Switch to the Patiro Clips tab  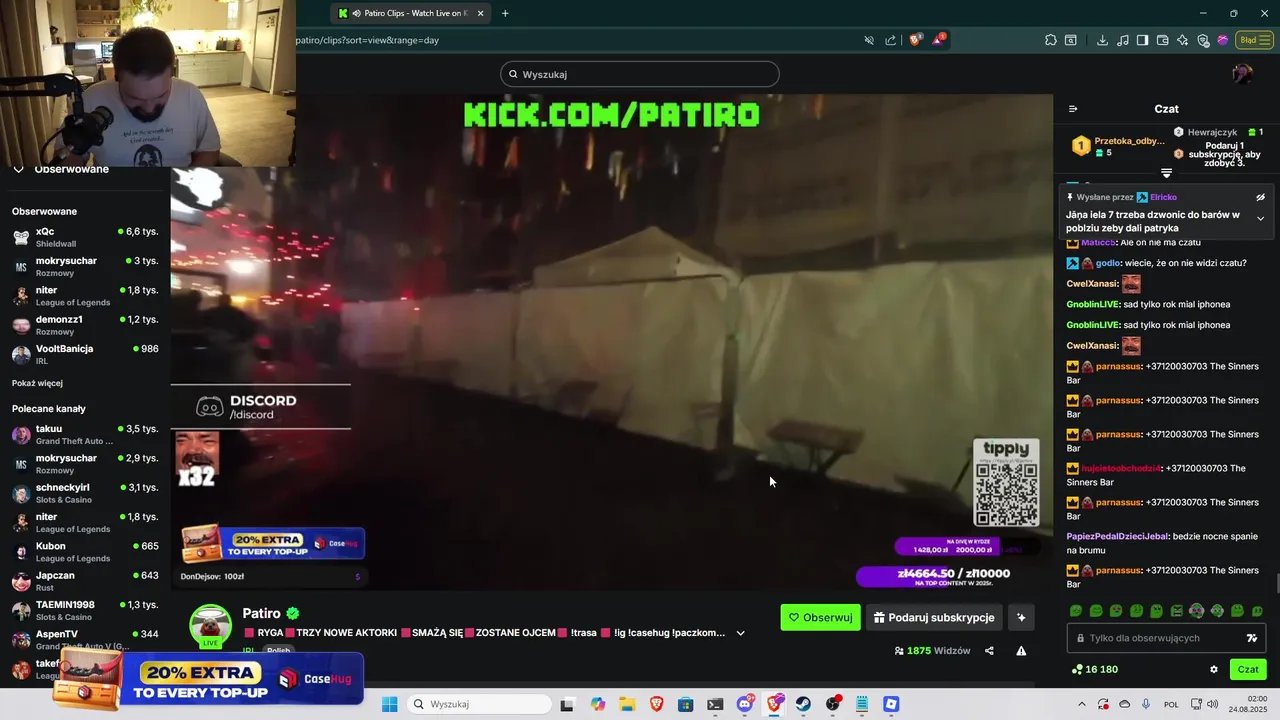point(410,13)
